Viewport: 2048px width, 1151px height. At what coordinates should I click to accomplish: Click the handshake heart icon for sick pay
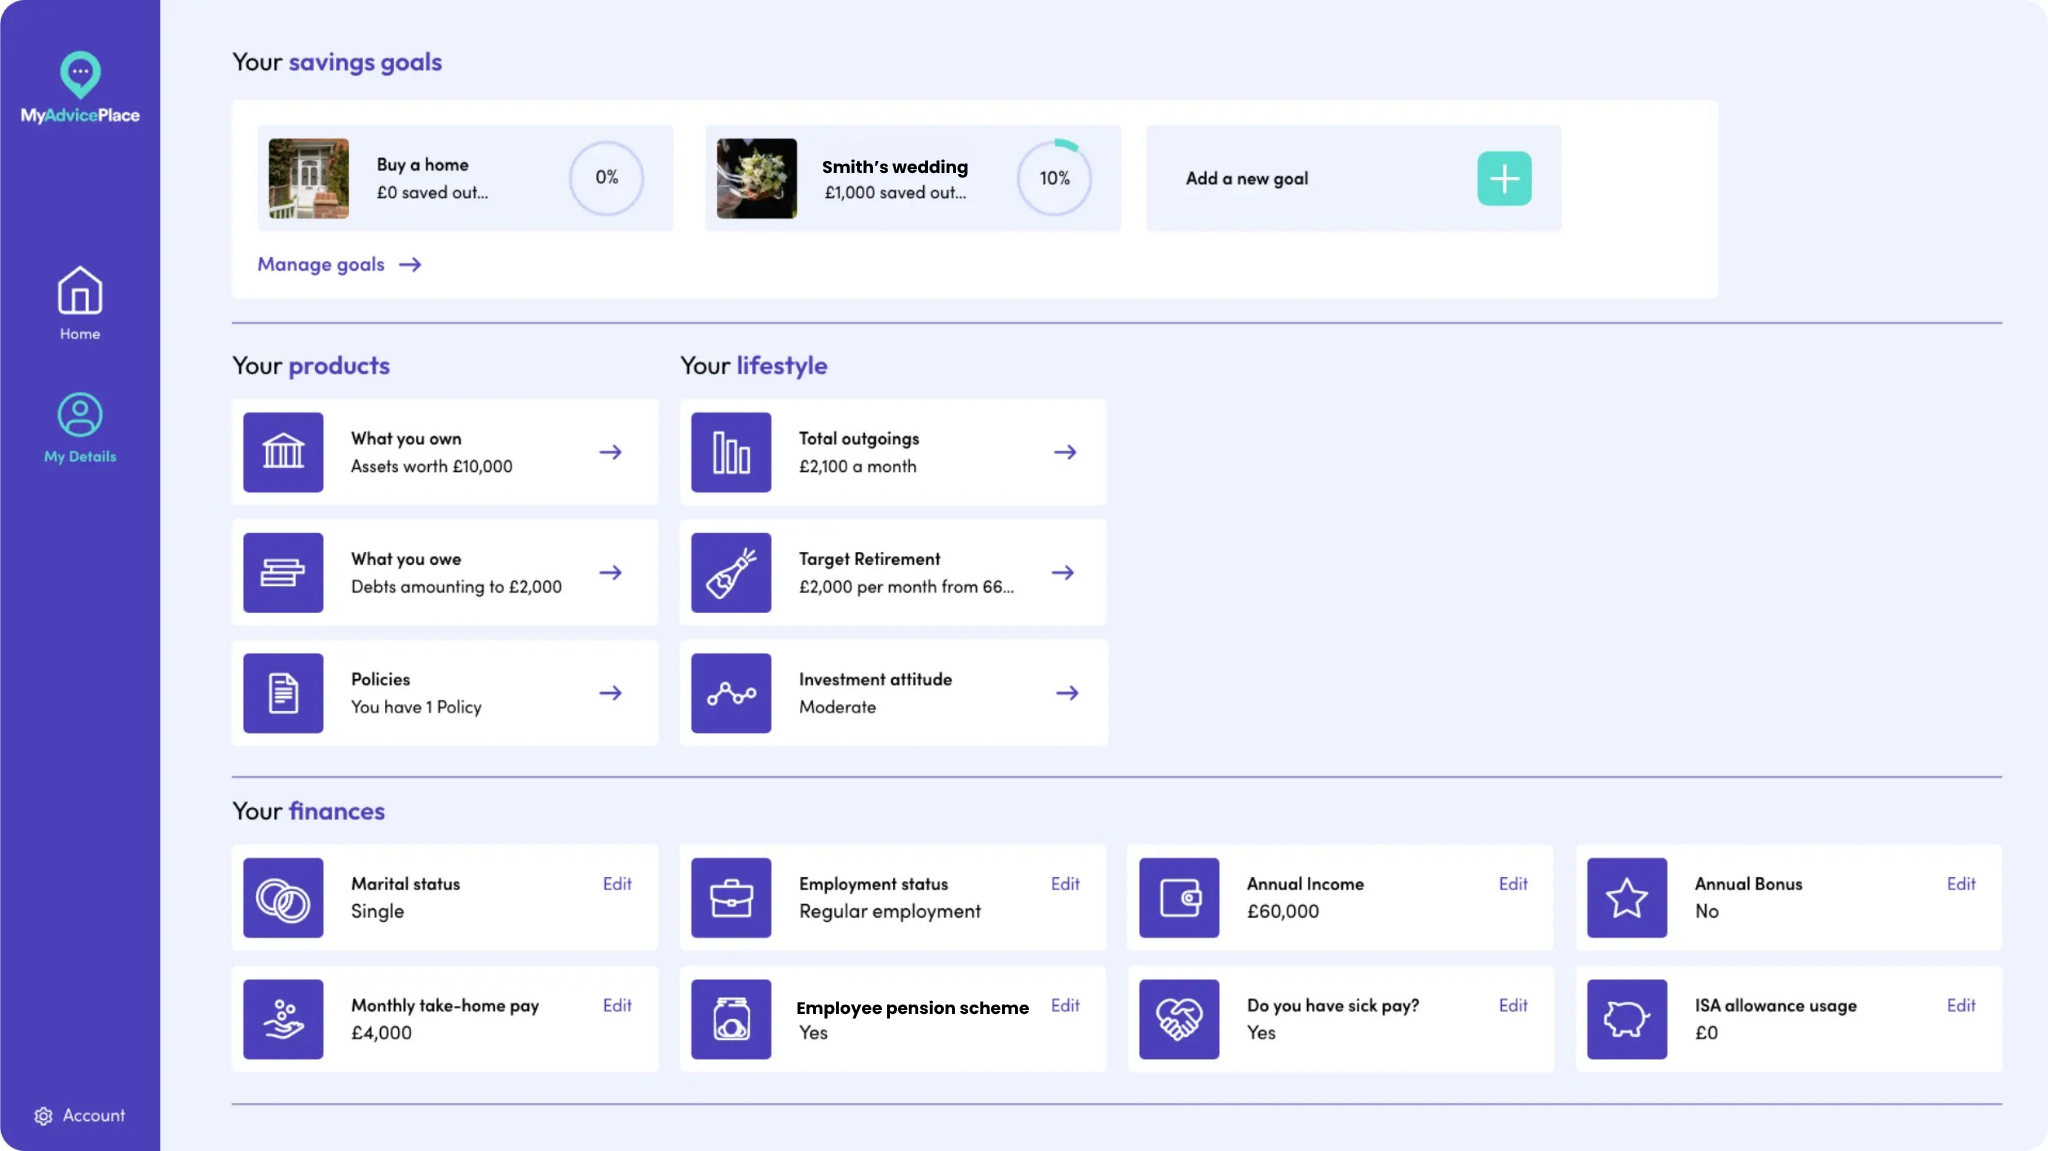click(1179, 1019)
